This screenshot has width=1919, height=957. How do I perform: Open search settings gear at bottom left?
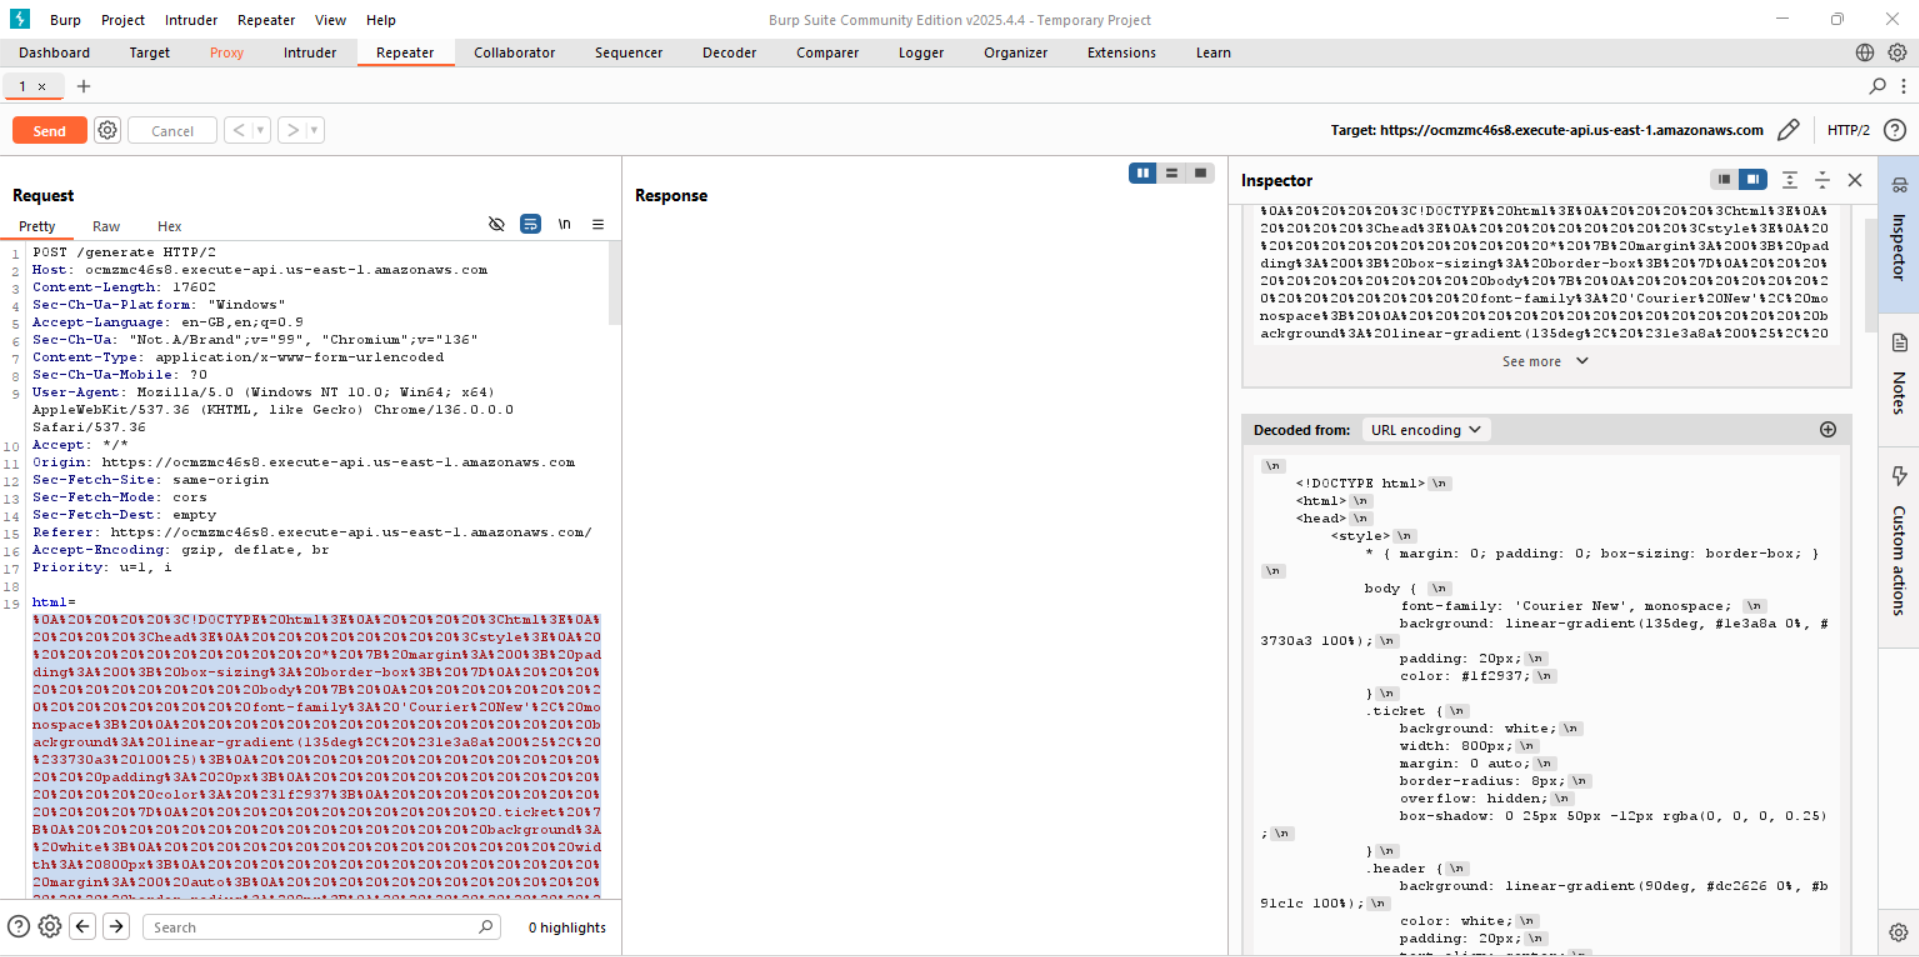50,927
